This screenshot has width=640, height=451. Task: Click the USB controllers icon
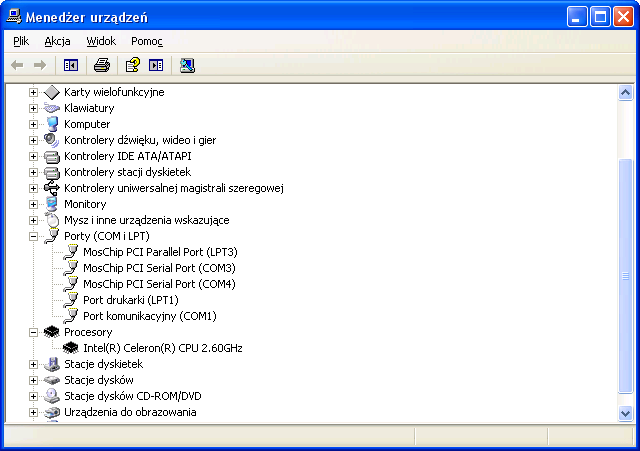point(51,188)
